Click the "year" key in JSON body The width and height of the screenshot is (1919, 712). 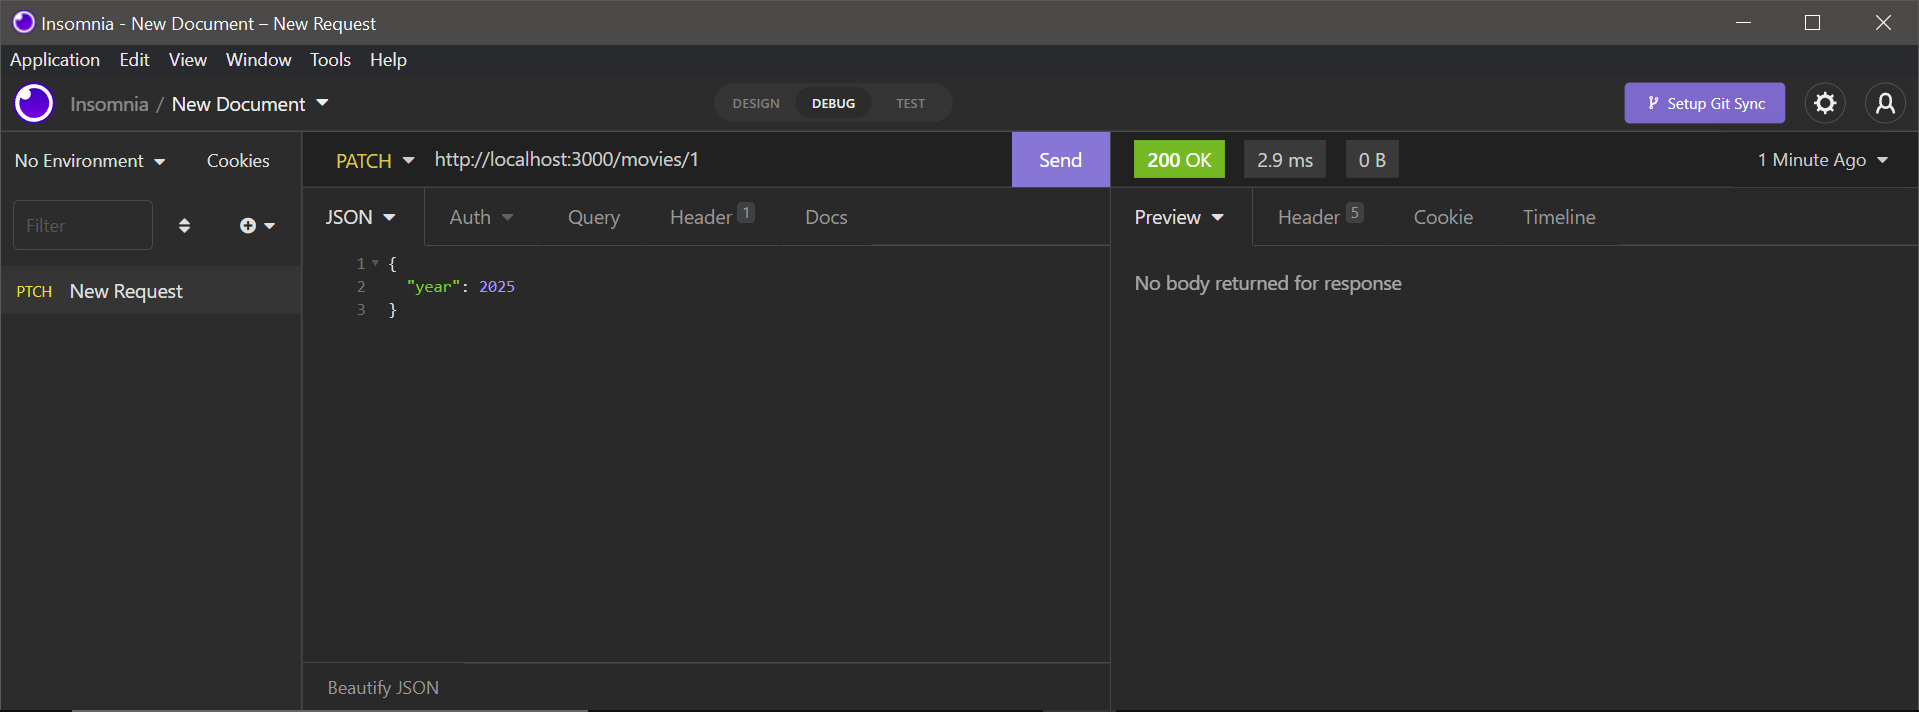point(433,287)
